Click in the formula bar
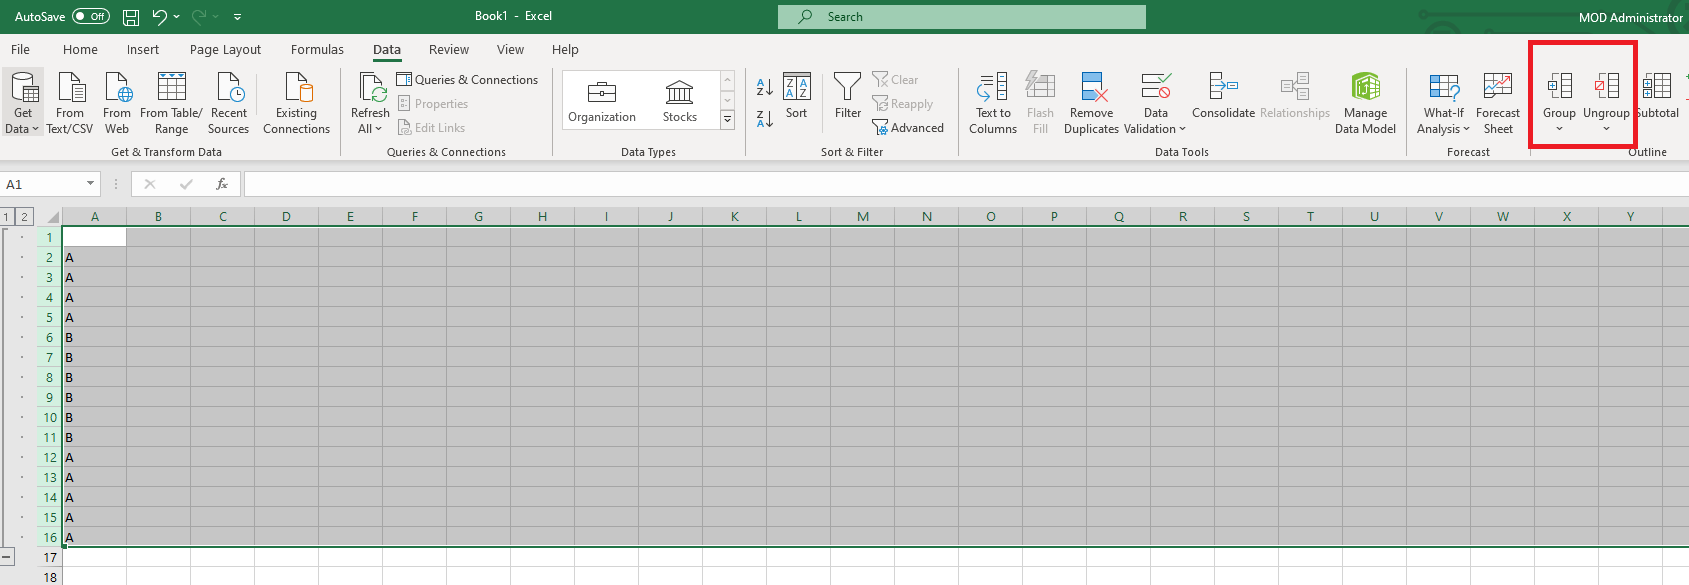Viewport: 1689px width, 585px height. (966, 184)
